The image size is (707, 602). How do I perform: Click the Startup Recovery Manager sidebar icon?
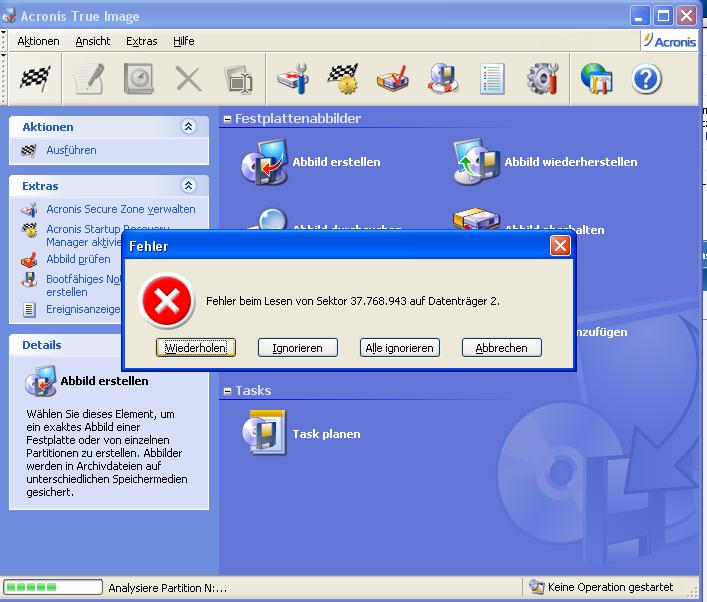click(x=30, y=230)
